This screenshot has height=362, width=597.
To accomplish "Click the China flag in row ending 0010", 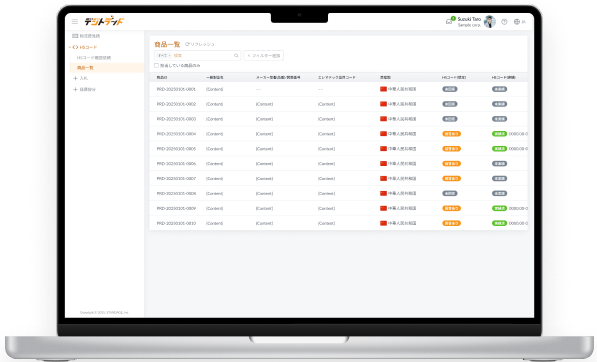I will coord(383,223).
